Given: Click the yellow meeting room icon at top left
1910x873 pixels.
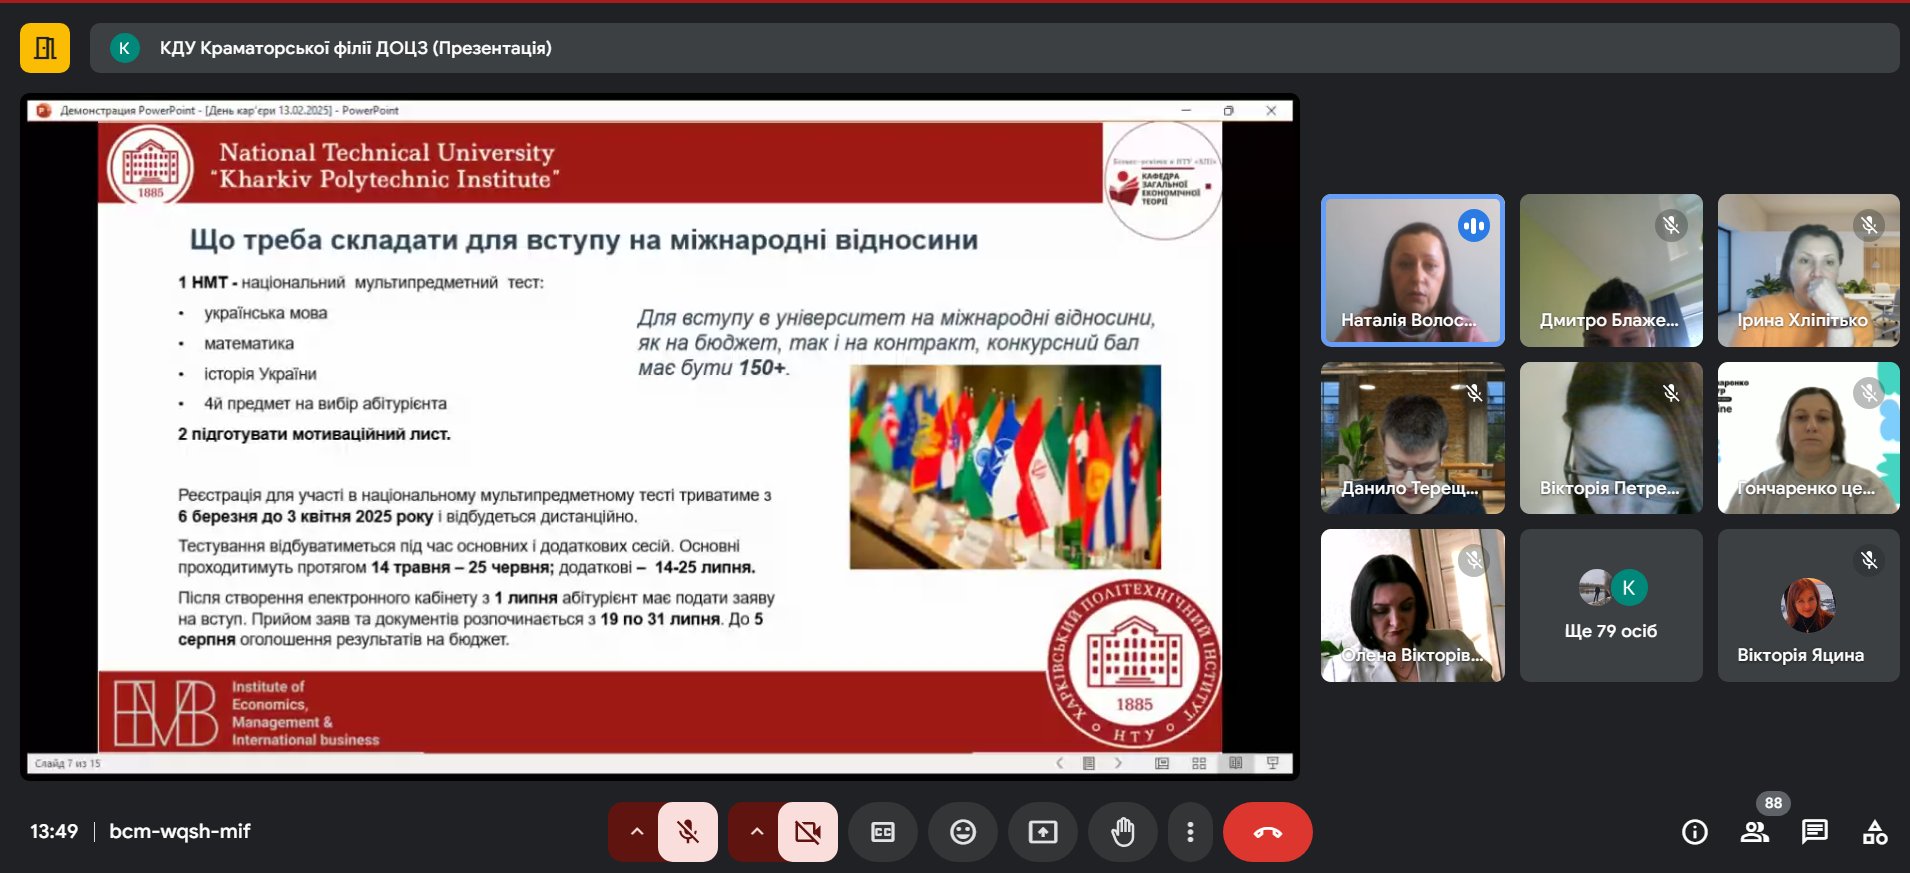Looking at the screenshot, I should coord(45,48).
